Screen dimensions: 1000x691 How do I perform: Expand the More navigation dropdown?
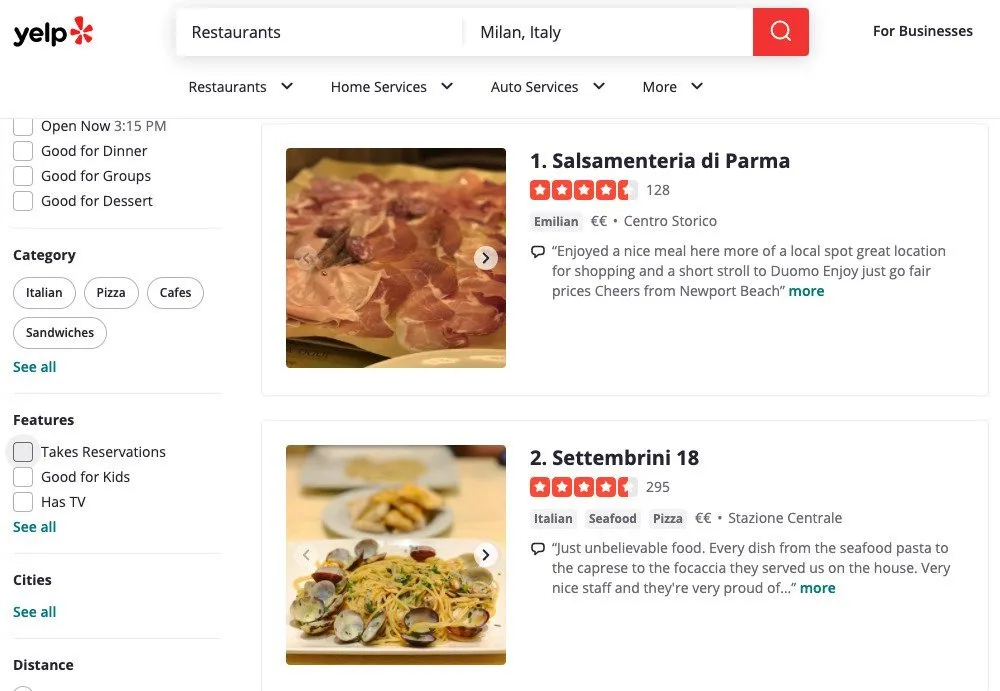tap(671, 87)
